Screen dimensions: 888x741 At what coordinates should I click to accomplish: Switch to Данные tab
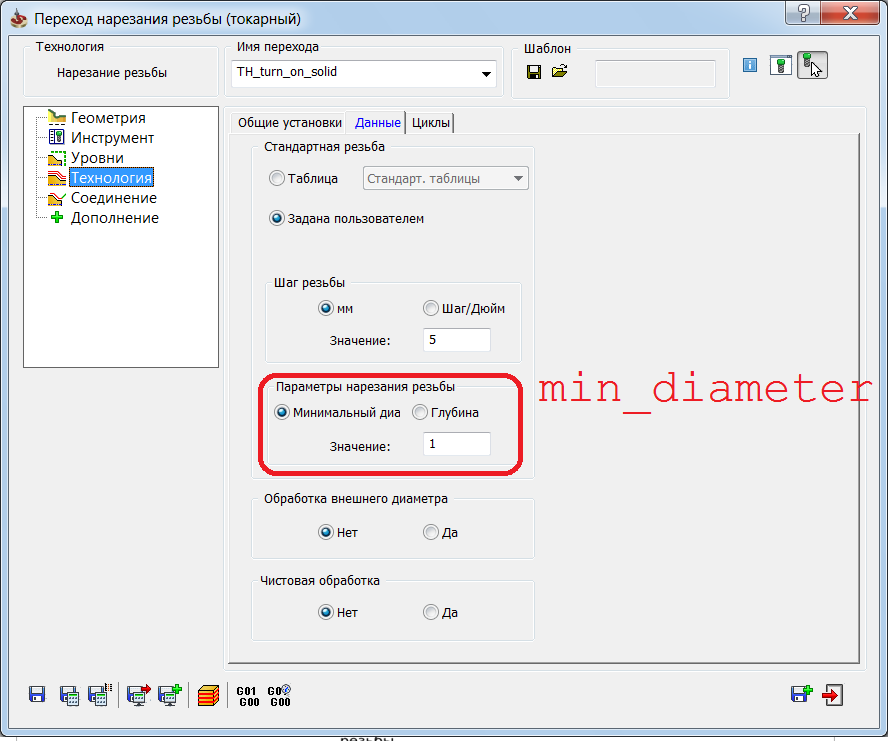[x=377, y=122]
